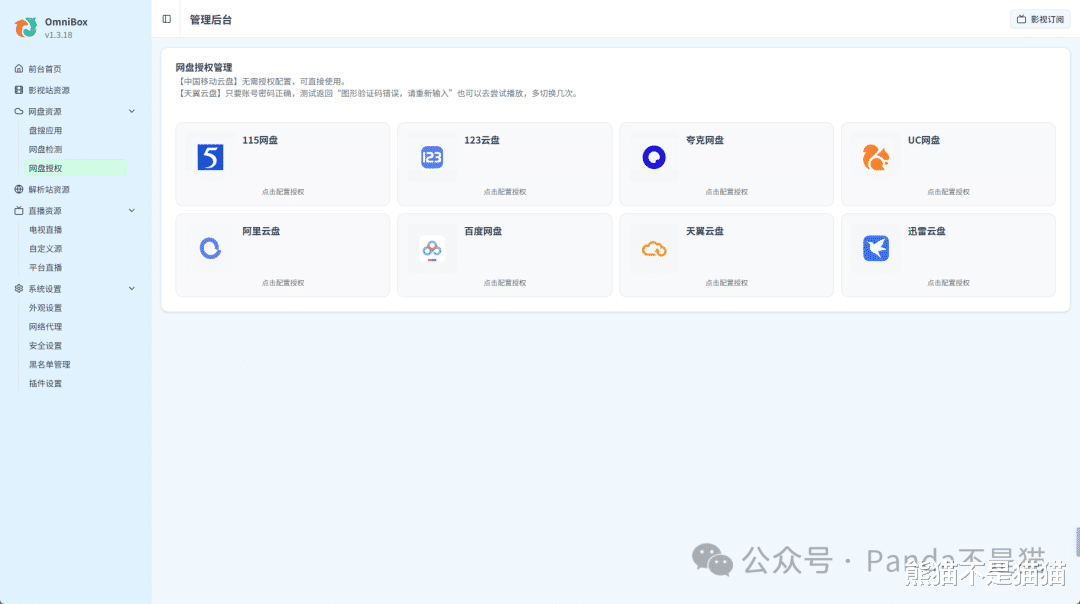Click 点击配置授权 under UC网盘

click(x=948, y=192)
